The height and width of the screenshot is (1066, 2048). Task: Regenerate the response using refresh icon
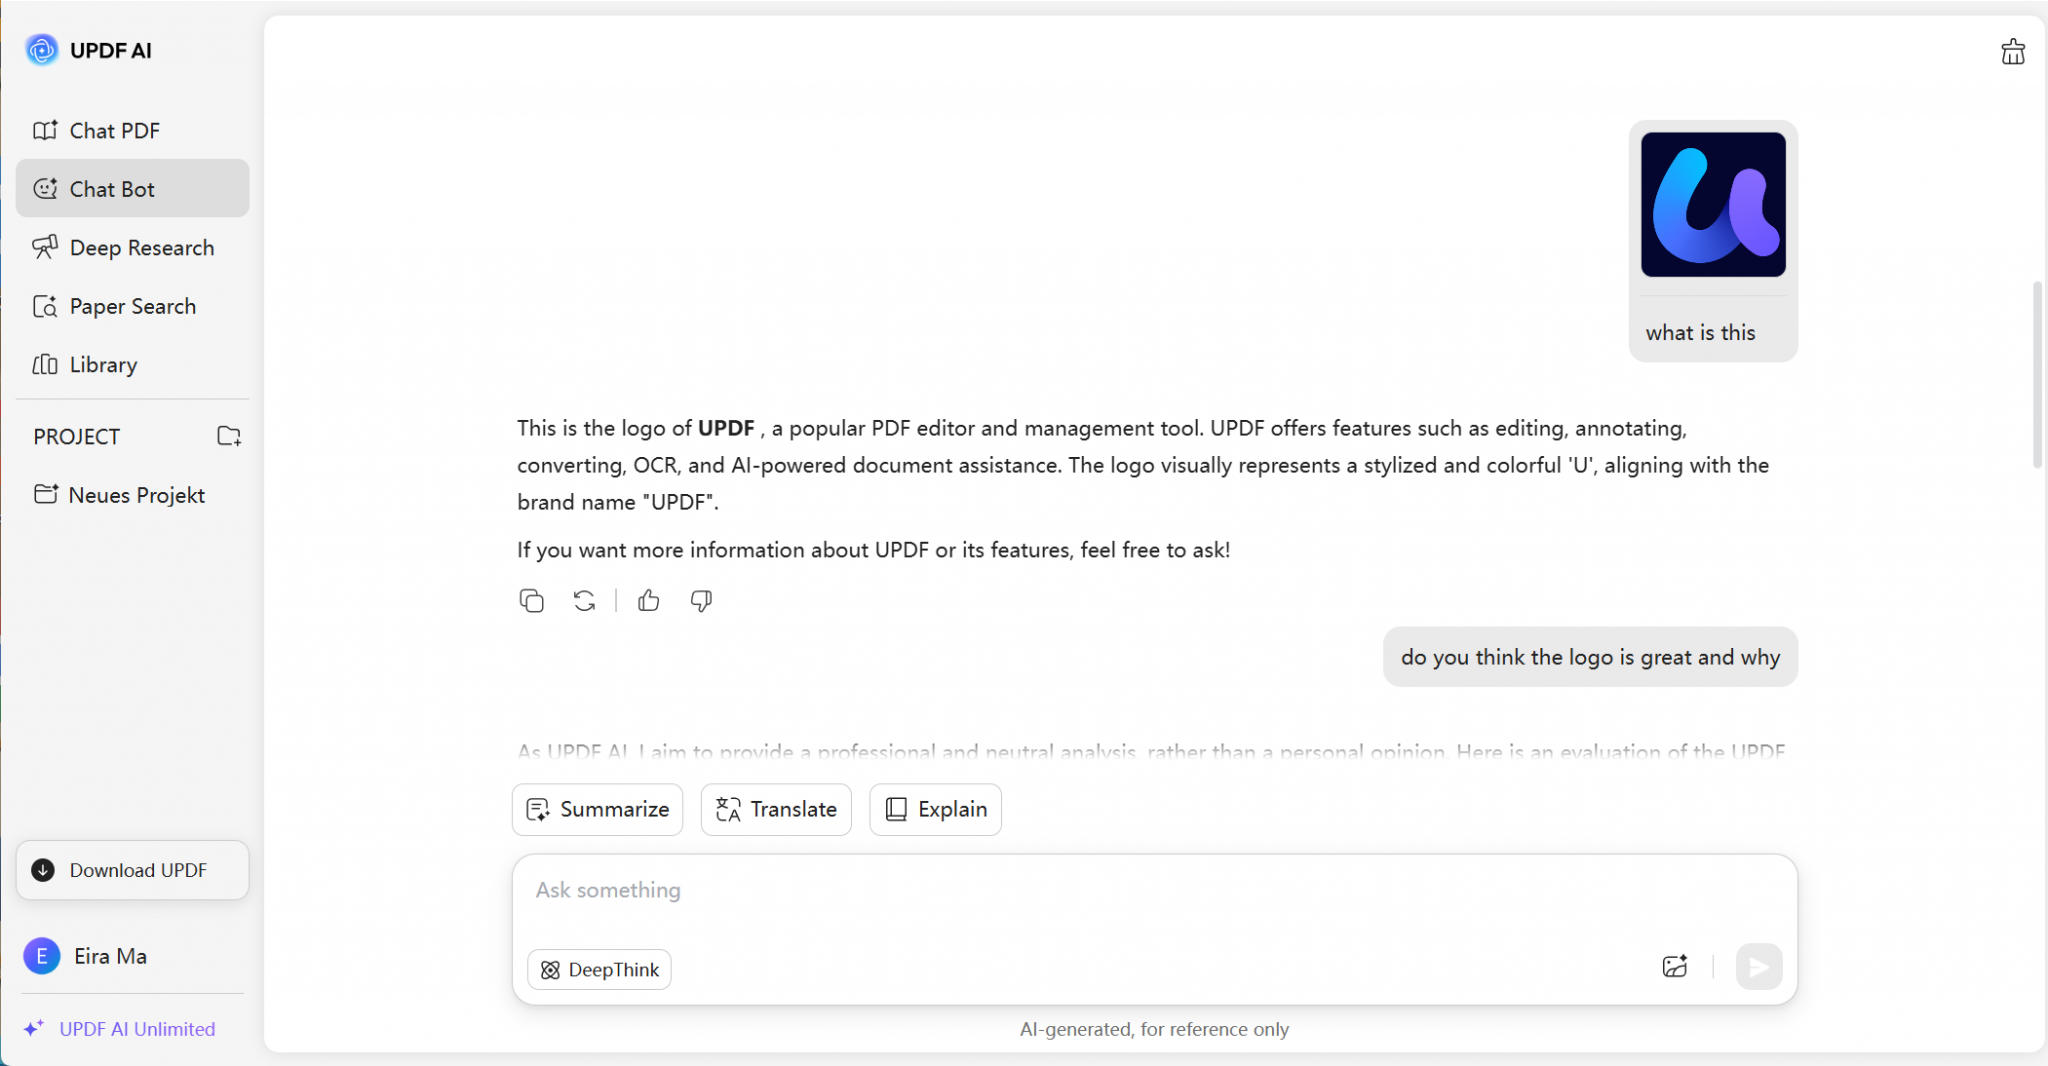584,600
